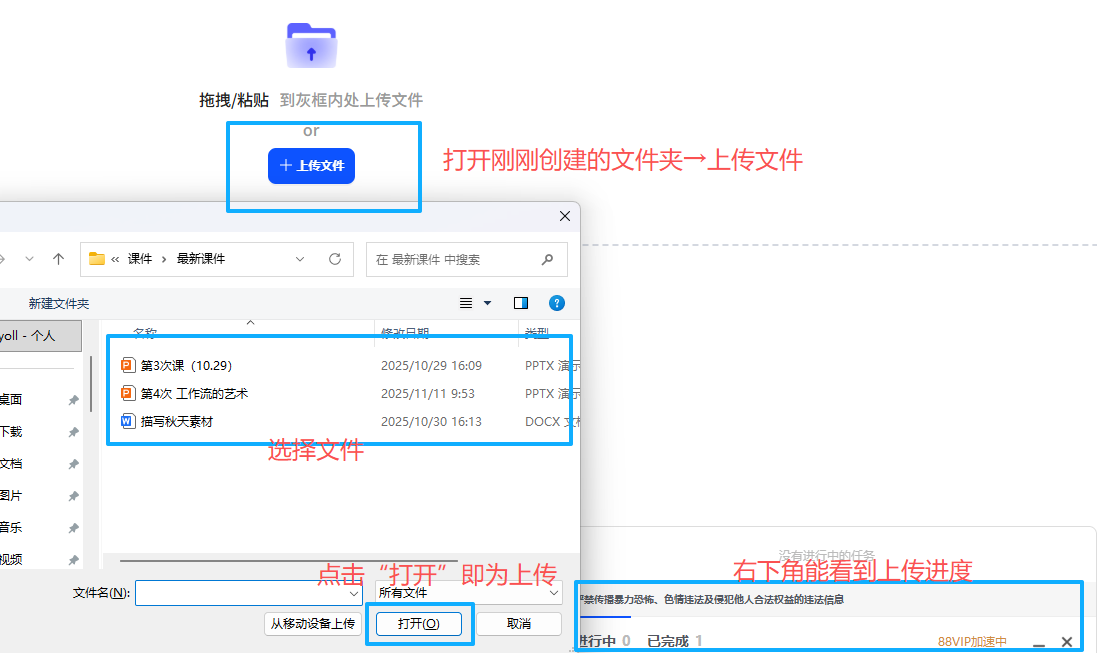Screen dimensions: 1097x653
Task: Click the pin icon beside 下载
Action: point(73,433)
